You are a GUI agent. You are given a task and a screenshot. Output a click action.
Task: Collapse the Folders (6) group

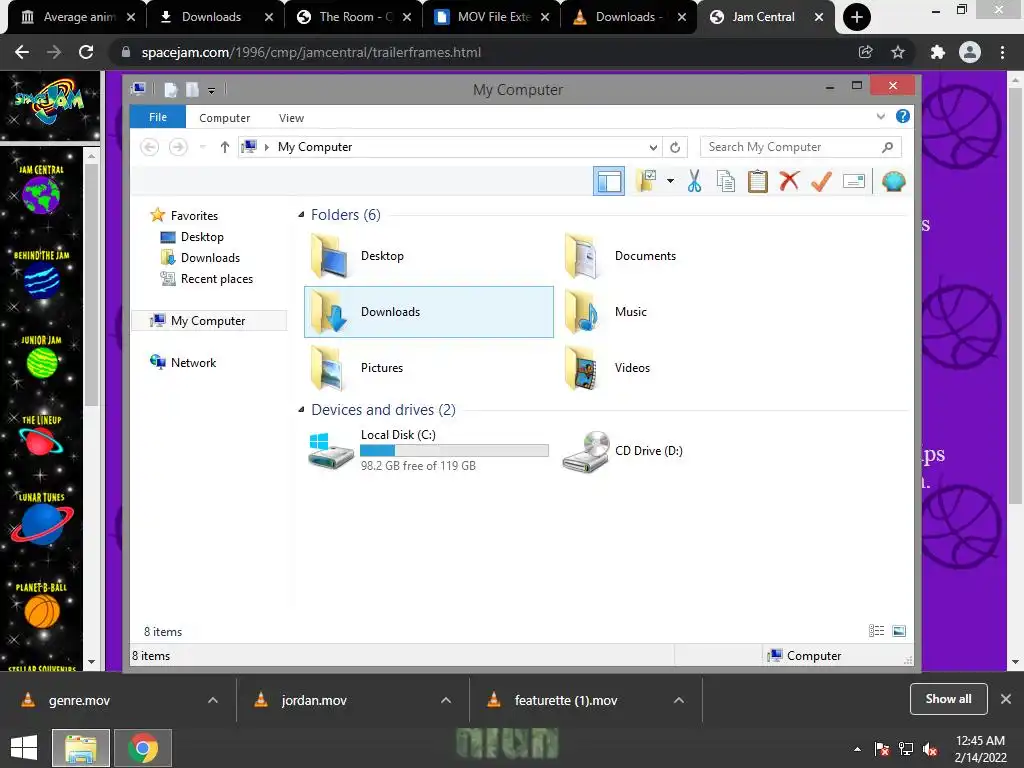(301, 215)
